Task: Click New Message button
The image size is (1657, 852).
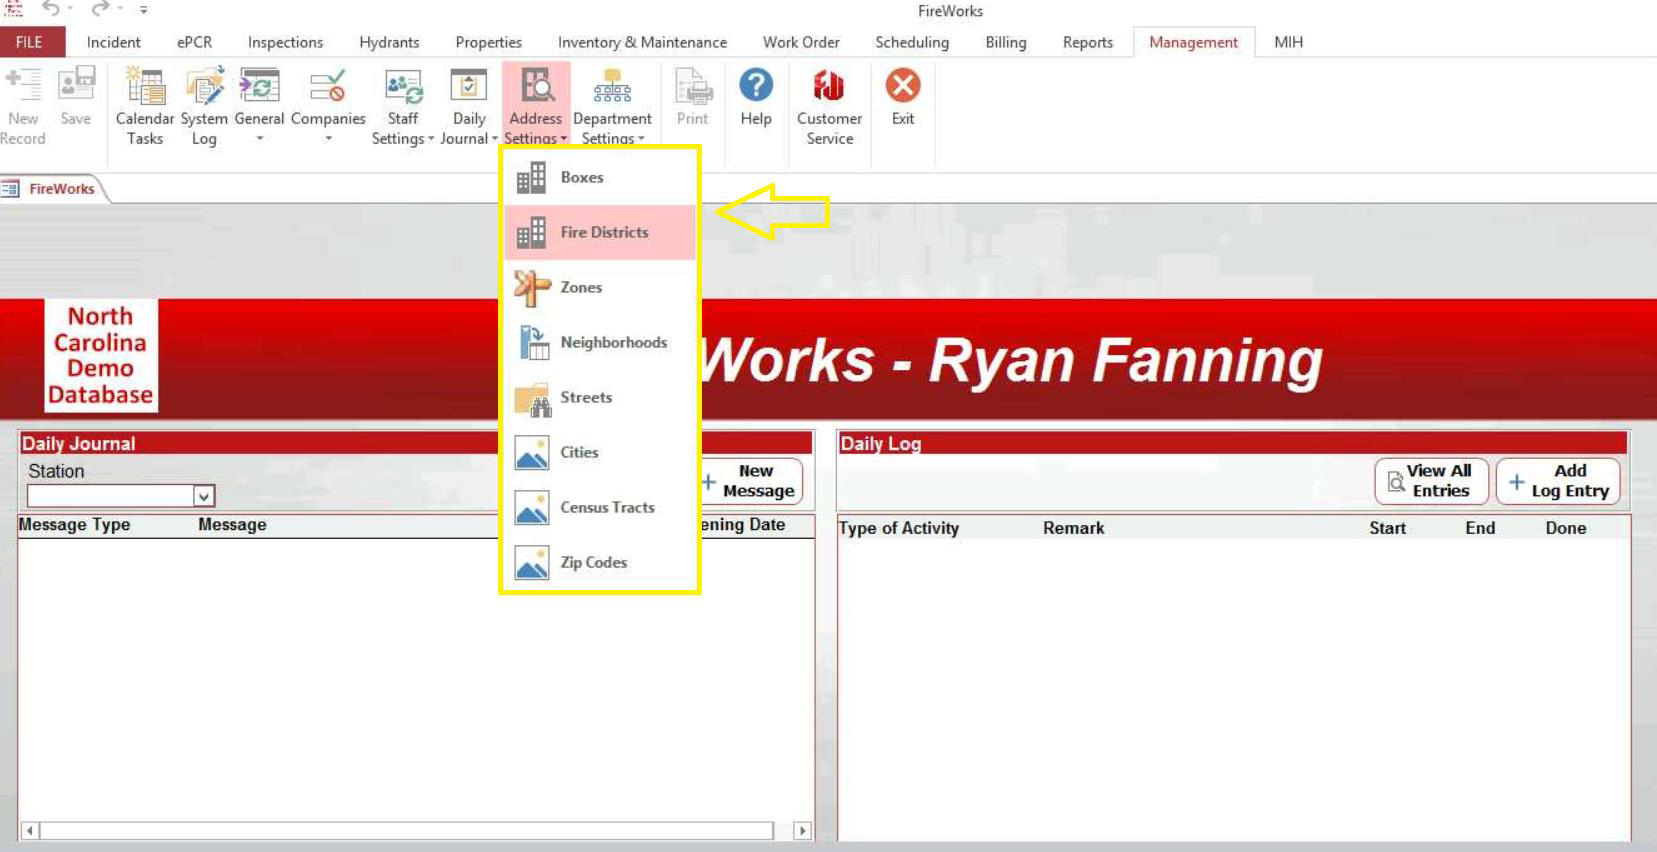Action: pyautogui.click(x=751, y=481)
